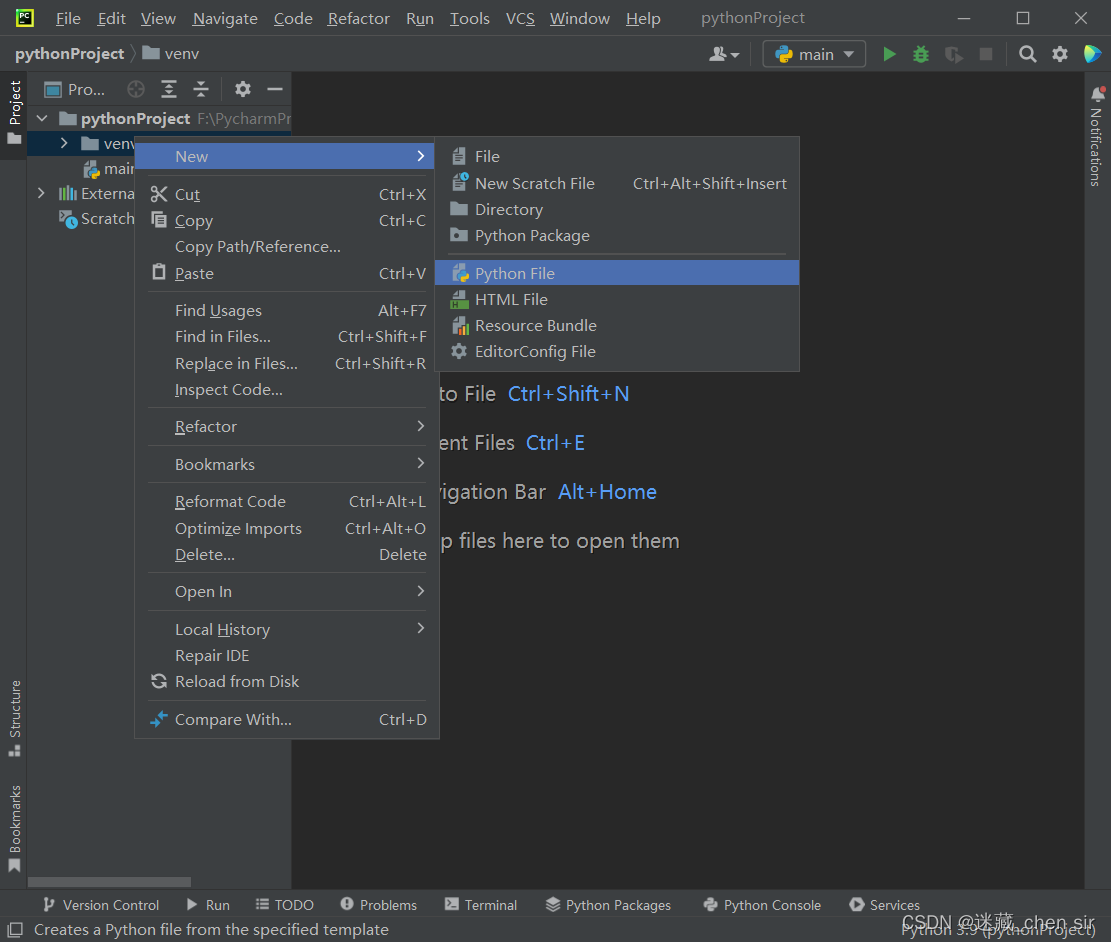Choose EditorConfig File option
Viewport: 1111px width, 942px height.
(x=617, y=352)
